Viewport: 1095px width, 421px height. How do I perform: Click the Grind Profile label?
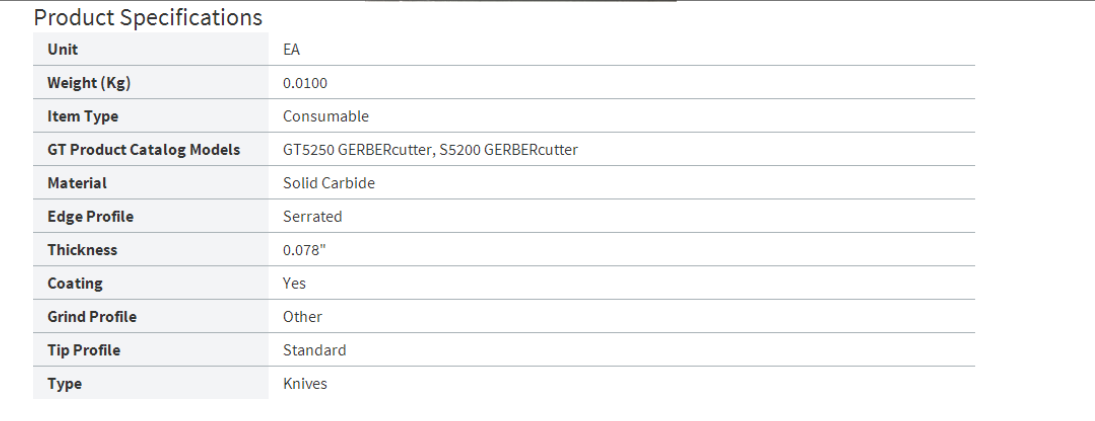click(x=92, y=317)
